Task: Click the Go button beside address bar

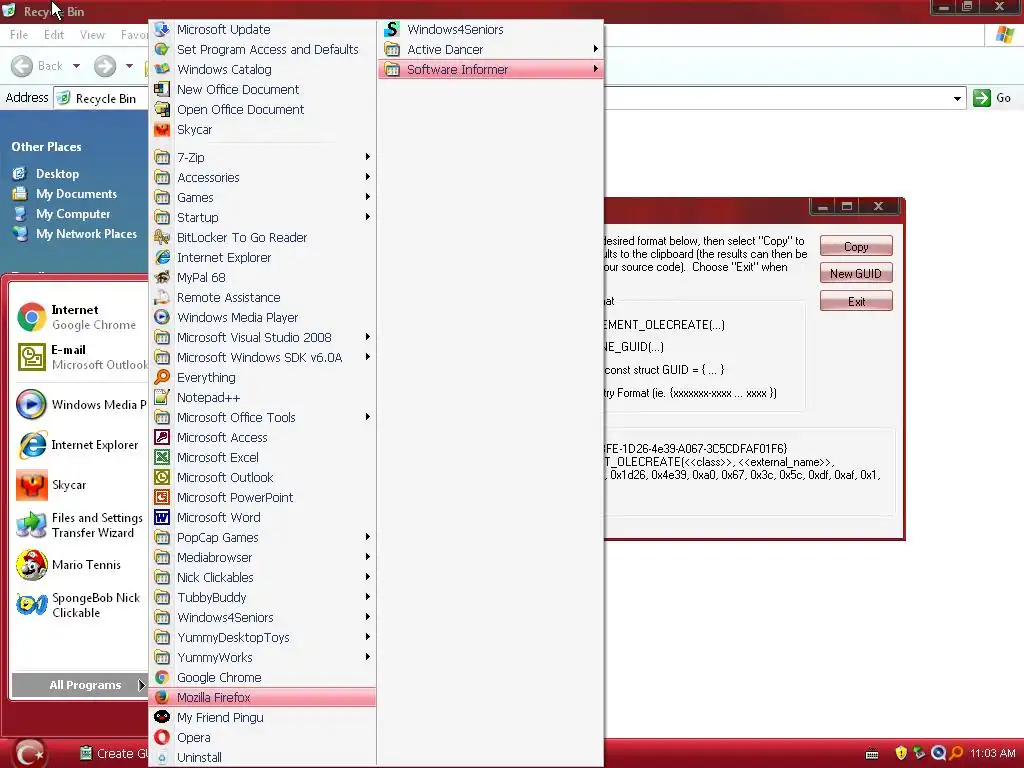Action: pos(992,98)
